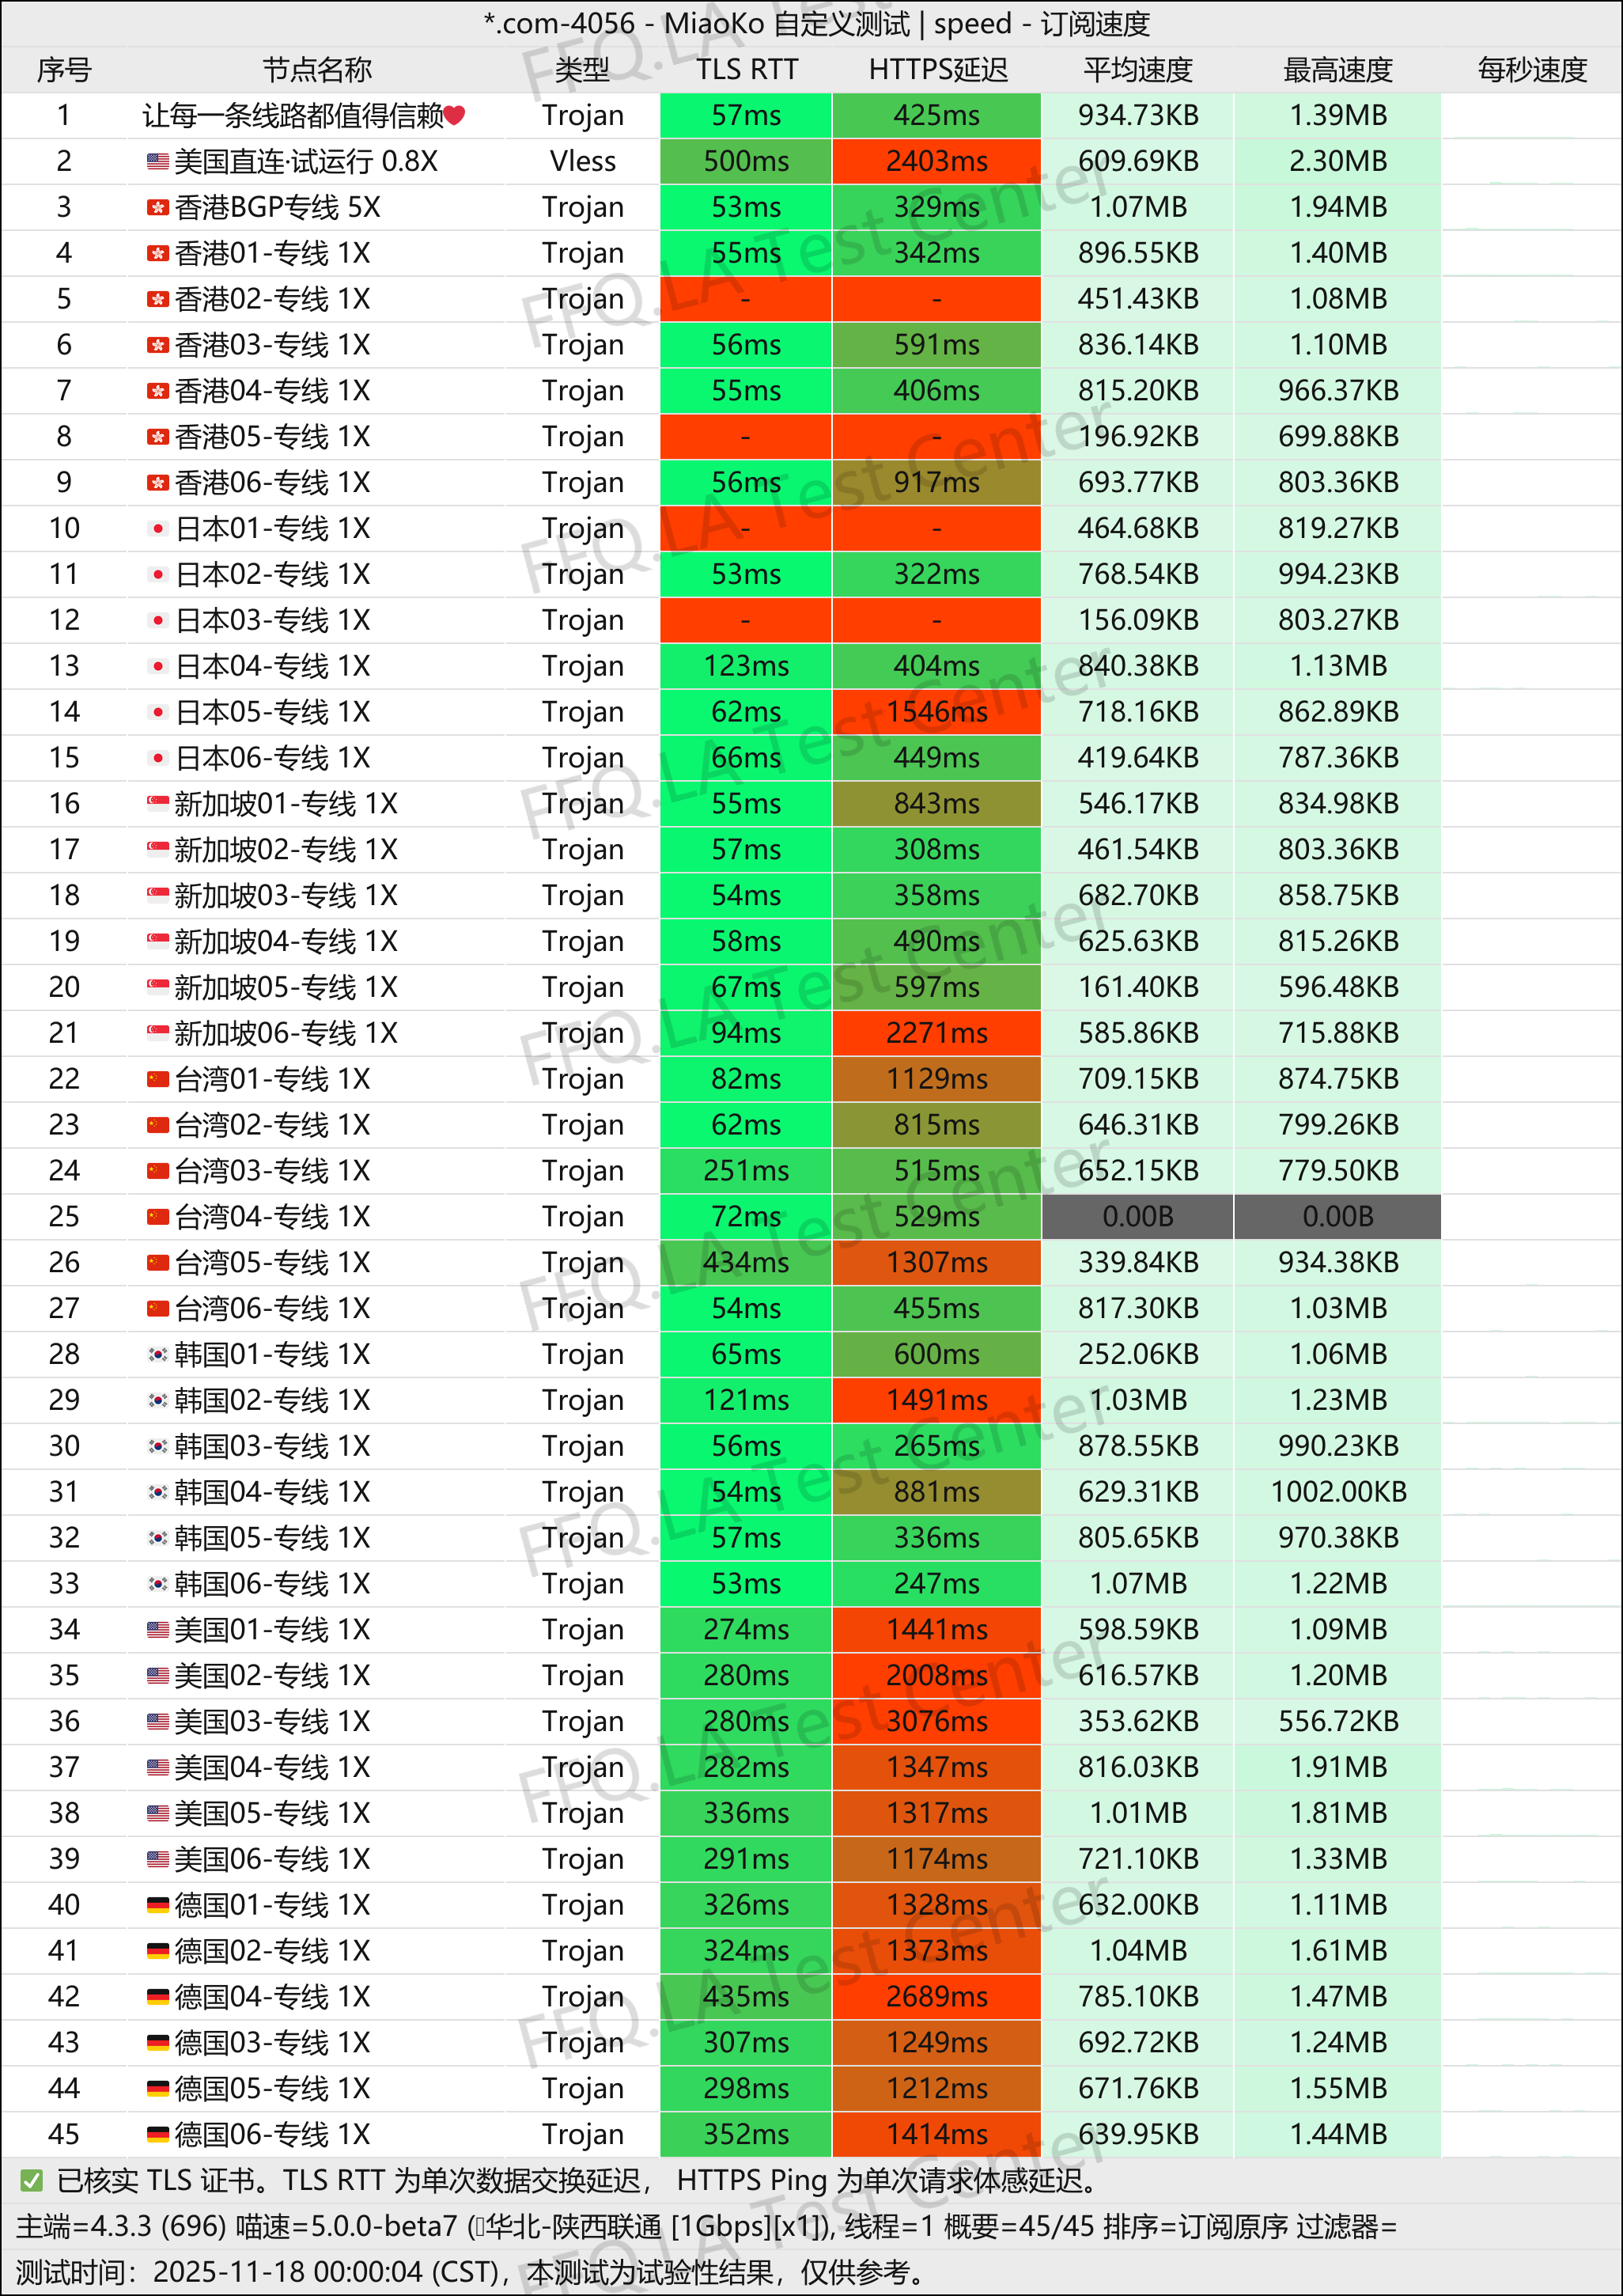This screenshot has width=1623, height=2296.
Task: Click the 每秒速度 column header
Action: coord(1532,70)
